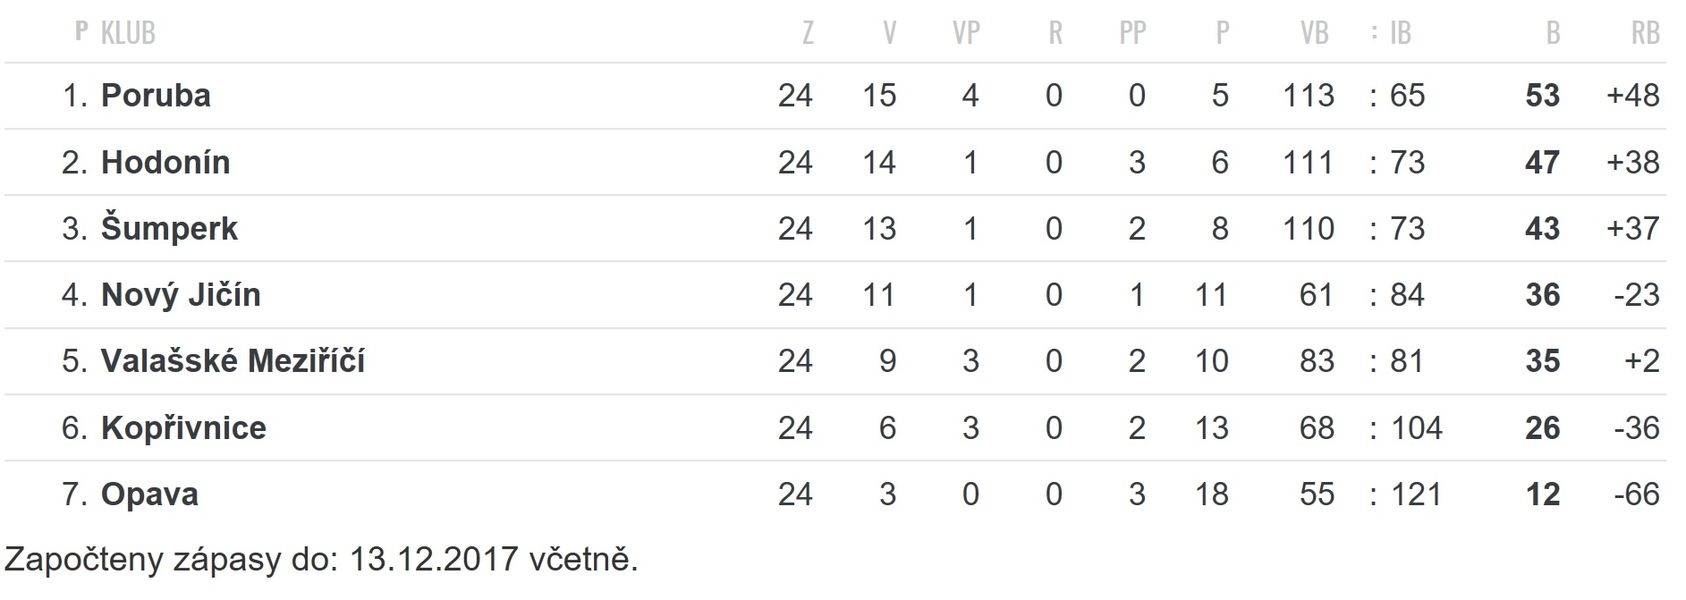Open the Hodonín team link

click(166, 162)
